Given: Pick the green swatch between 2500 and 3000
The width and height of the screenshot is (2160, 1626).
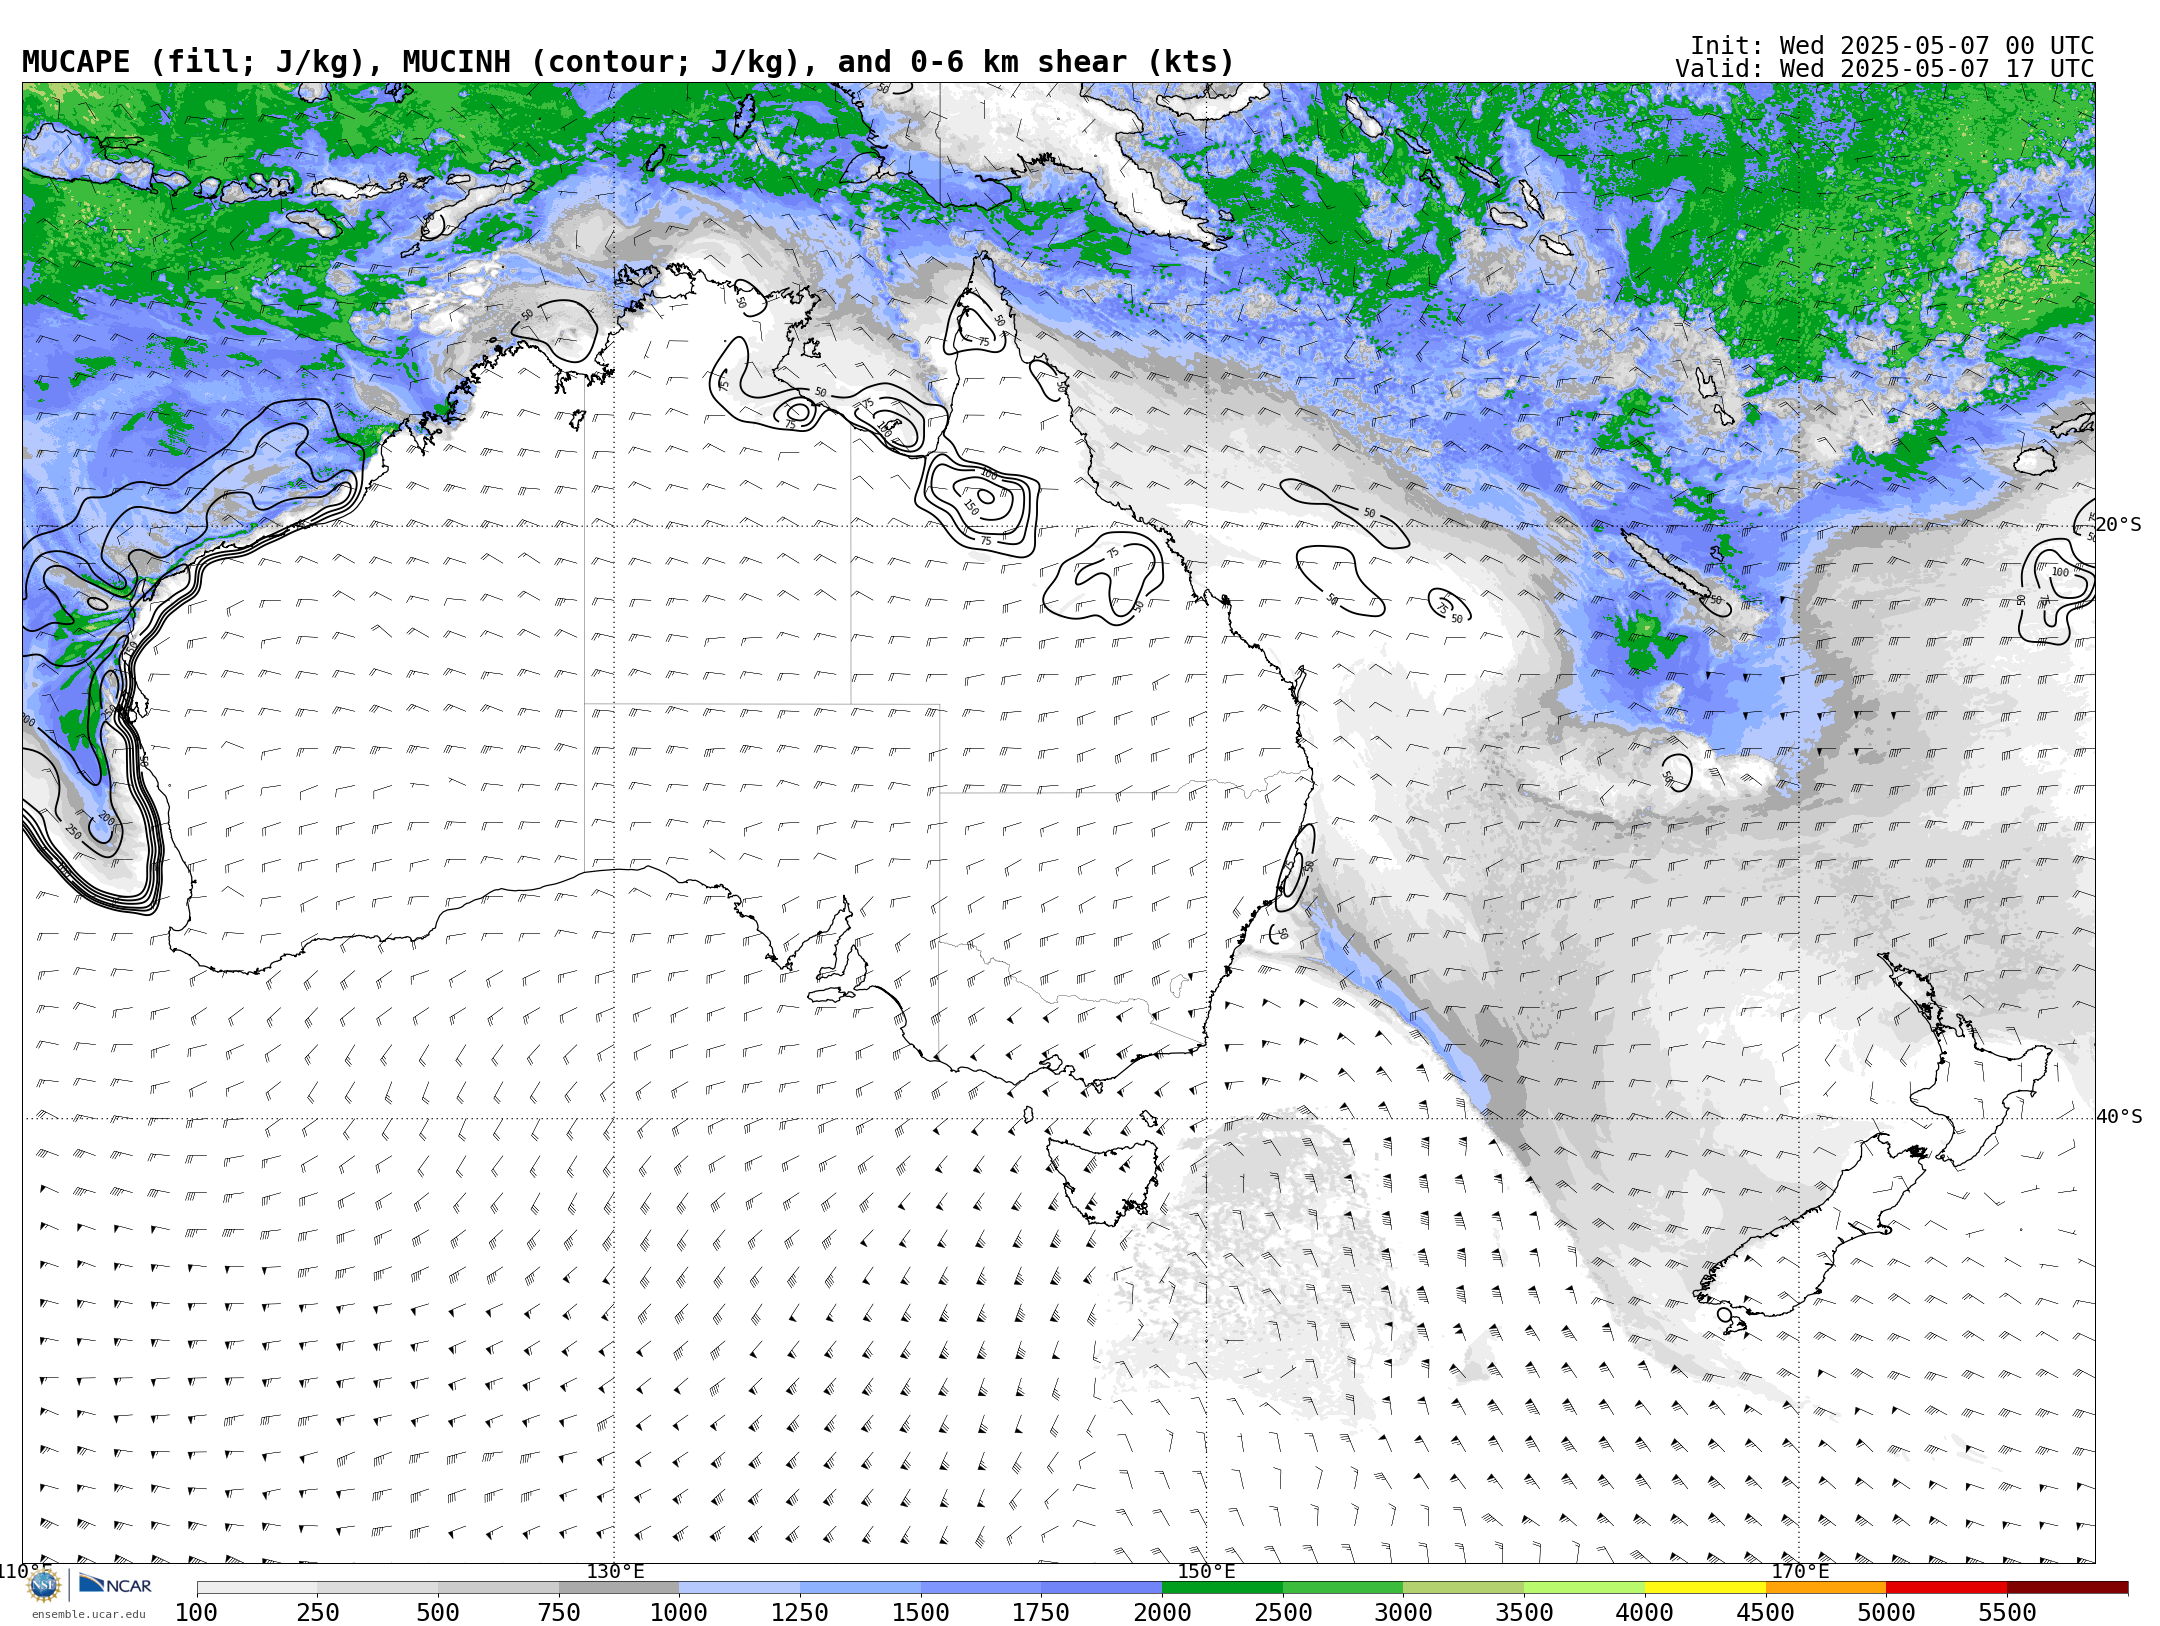Looking at the screenshot, I should (1343, 1588).
